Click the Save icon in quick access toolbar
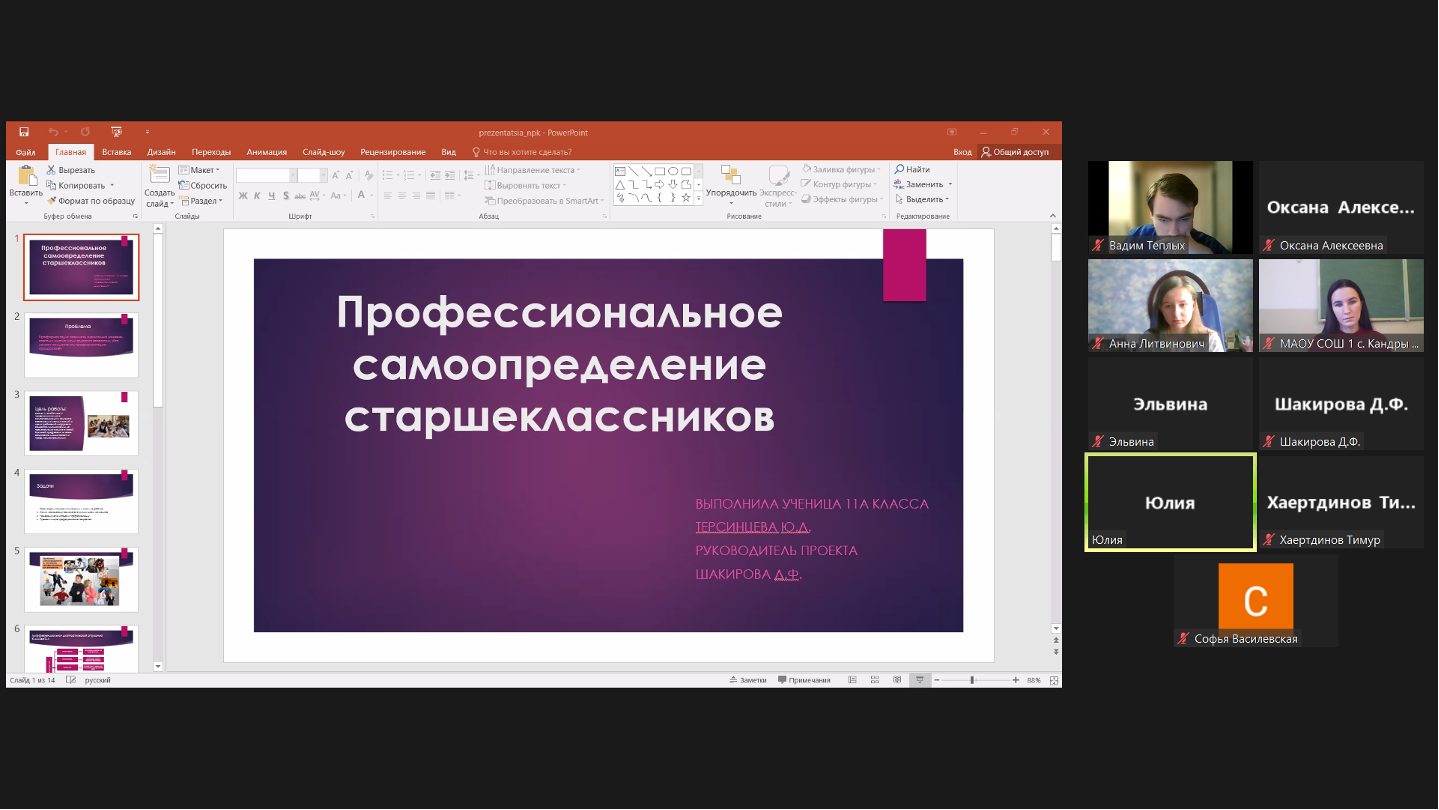Screen dimensions: 1439x810 coord(24,132)
